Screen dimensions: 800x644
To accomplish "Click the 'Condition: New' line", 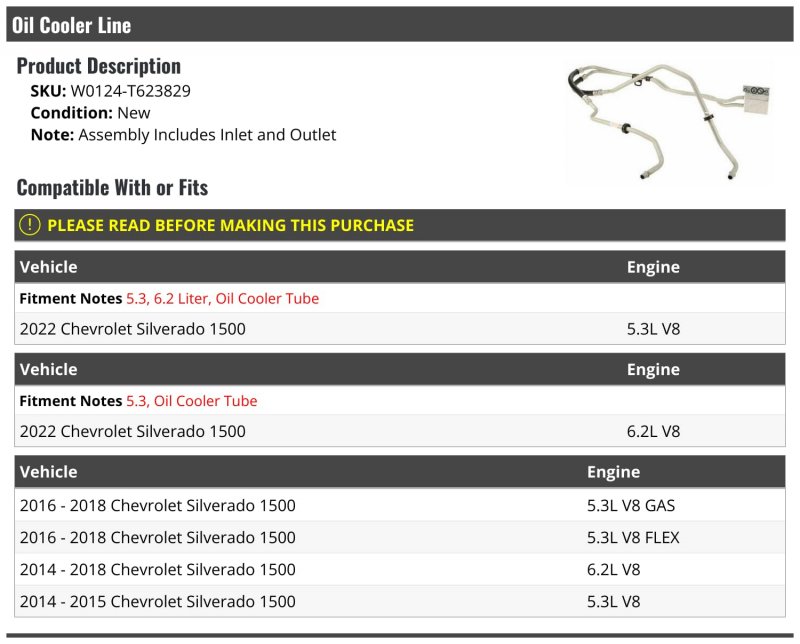I will tap(90, 113).
